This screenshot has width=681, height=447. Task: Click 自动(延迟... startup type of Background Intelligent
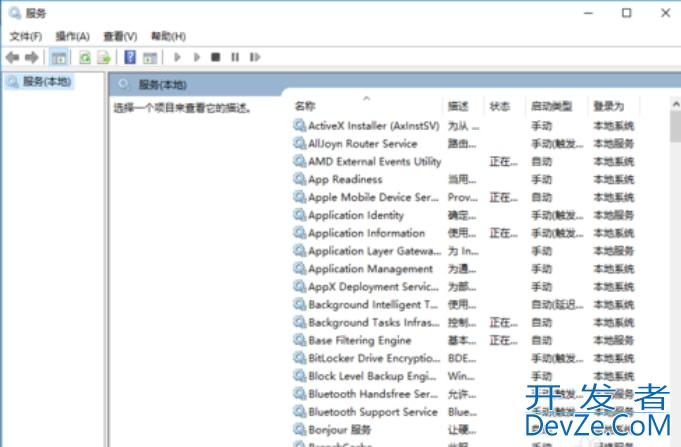557,305
